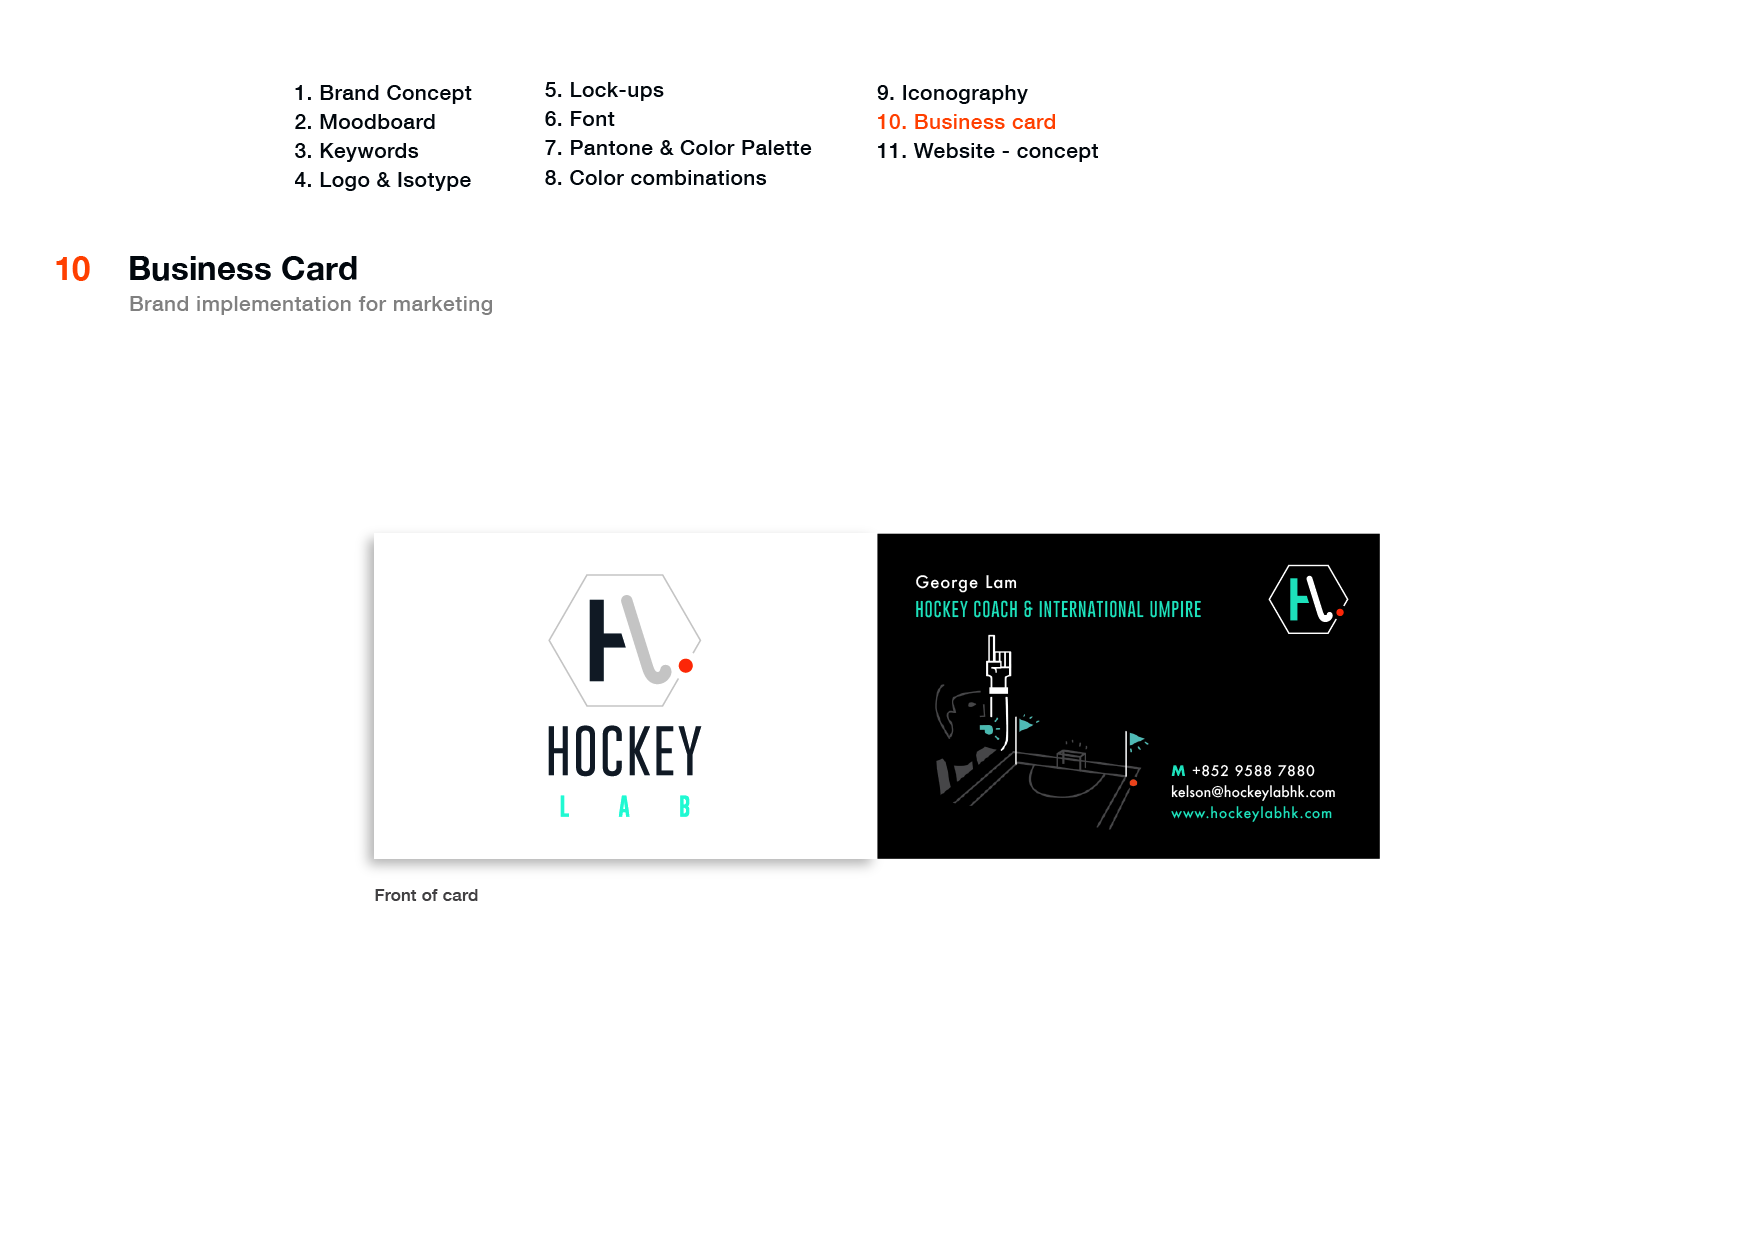Screen dimensions: 1755x1241
Task: Go to '8. Color combinations'
Action: [x=656, y=178]
